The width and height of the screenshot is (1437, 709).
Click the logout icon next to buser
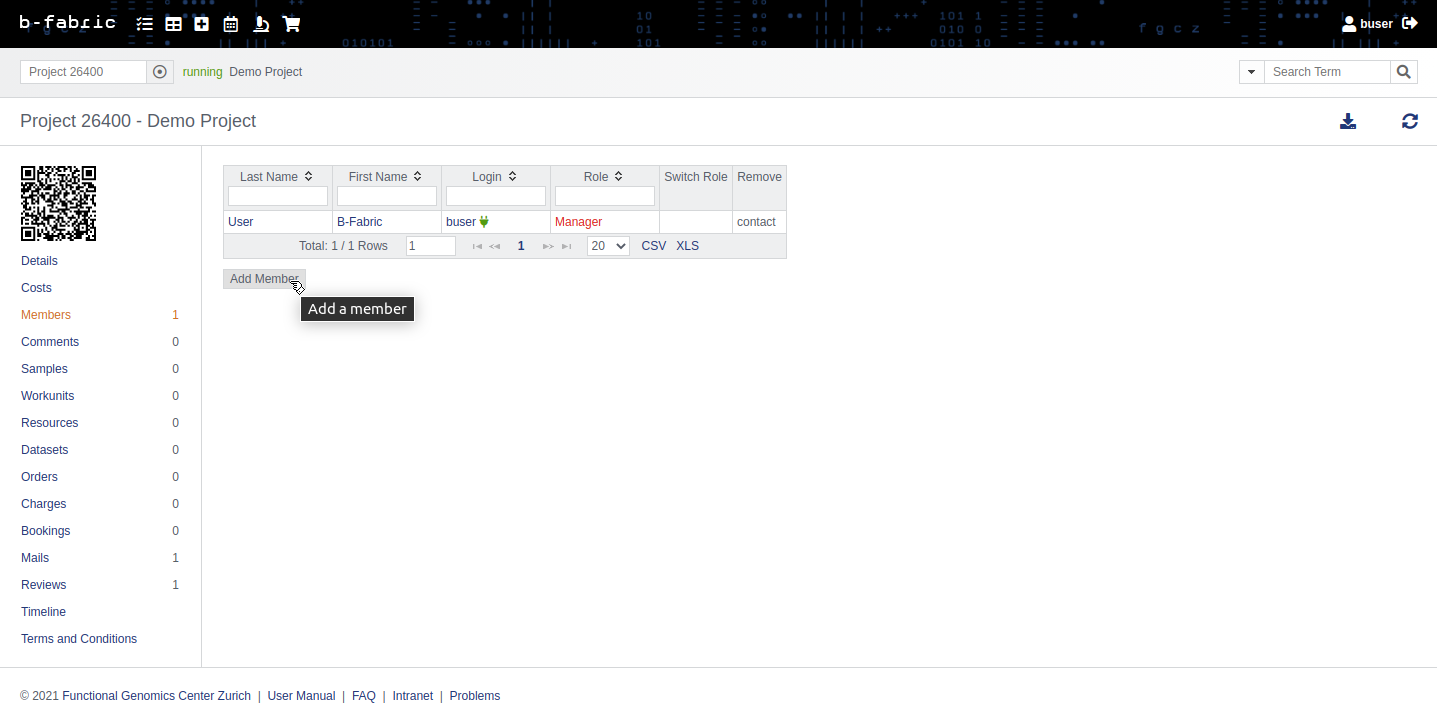[x=1410, y=23]
